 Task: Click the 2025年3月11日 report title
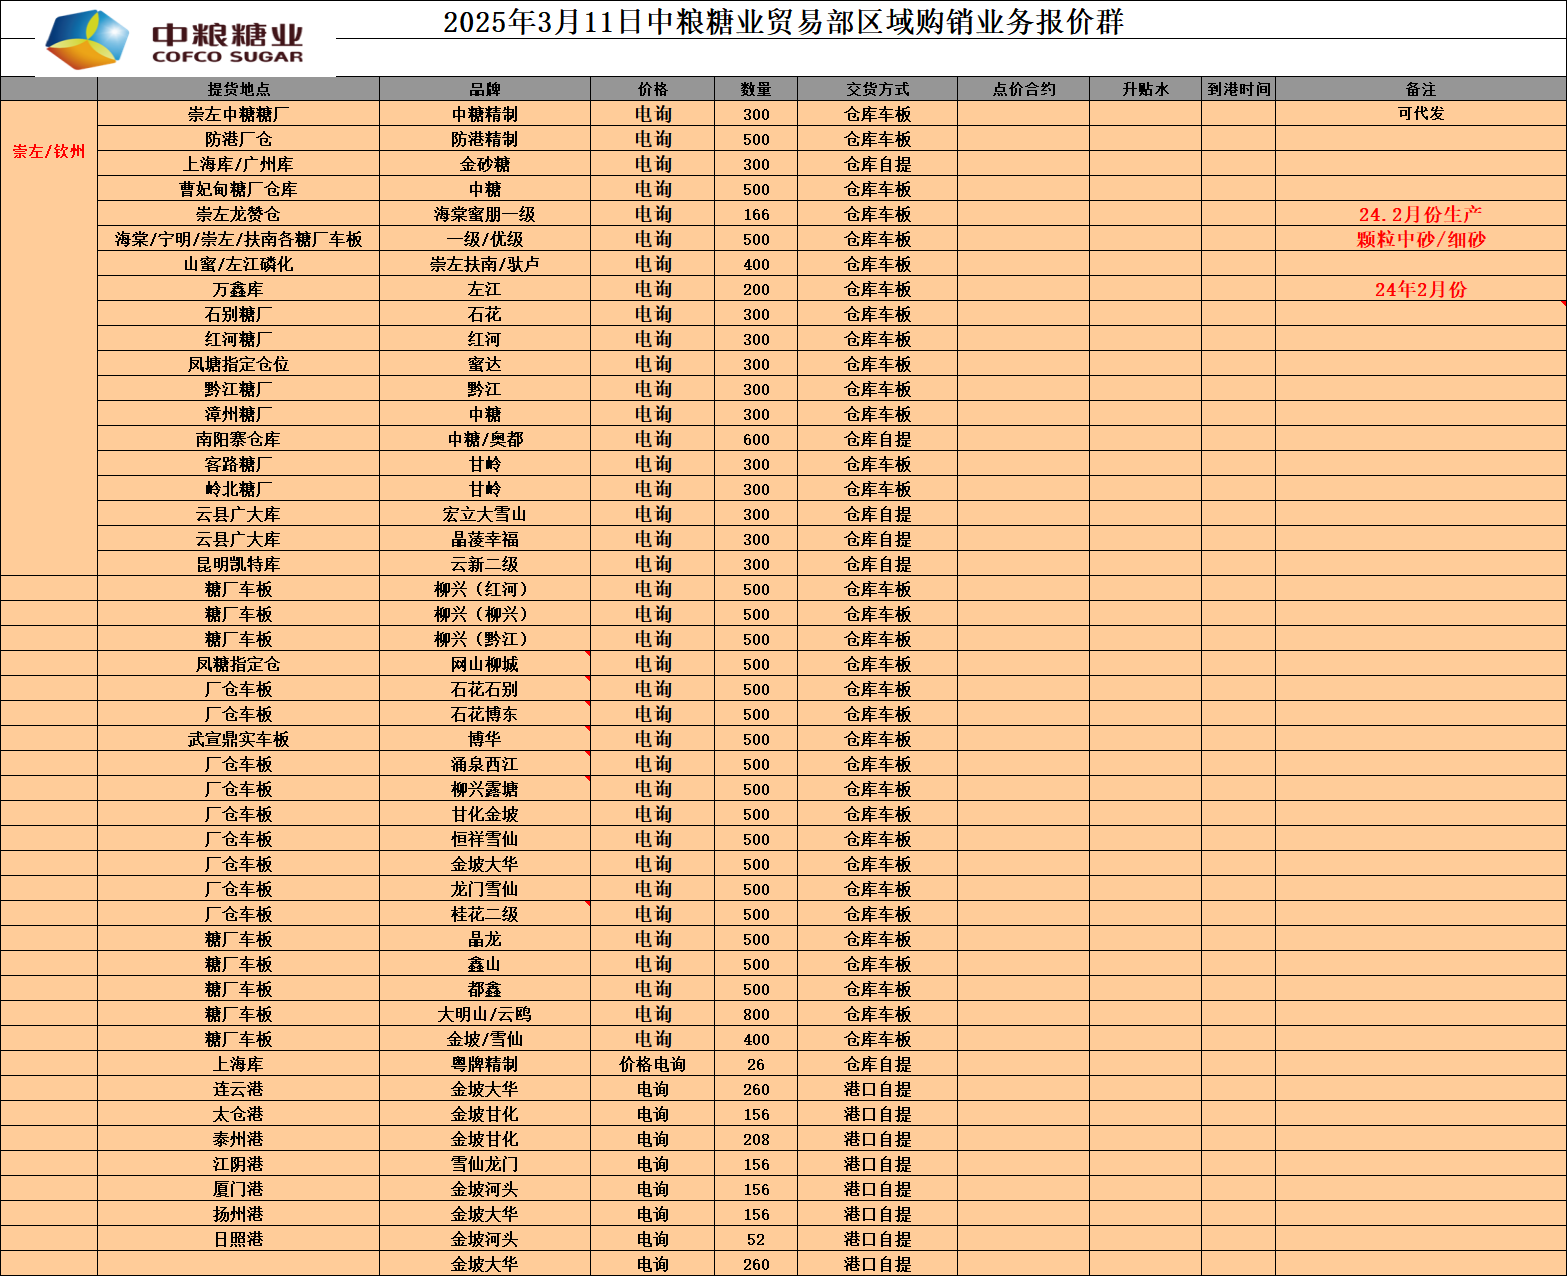click(783, 22)
